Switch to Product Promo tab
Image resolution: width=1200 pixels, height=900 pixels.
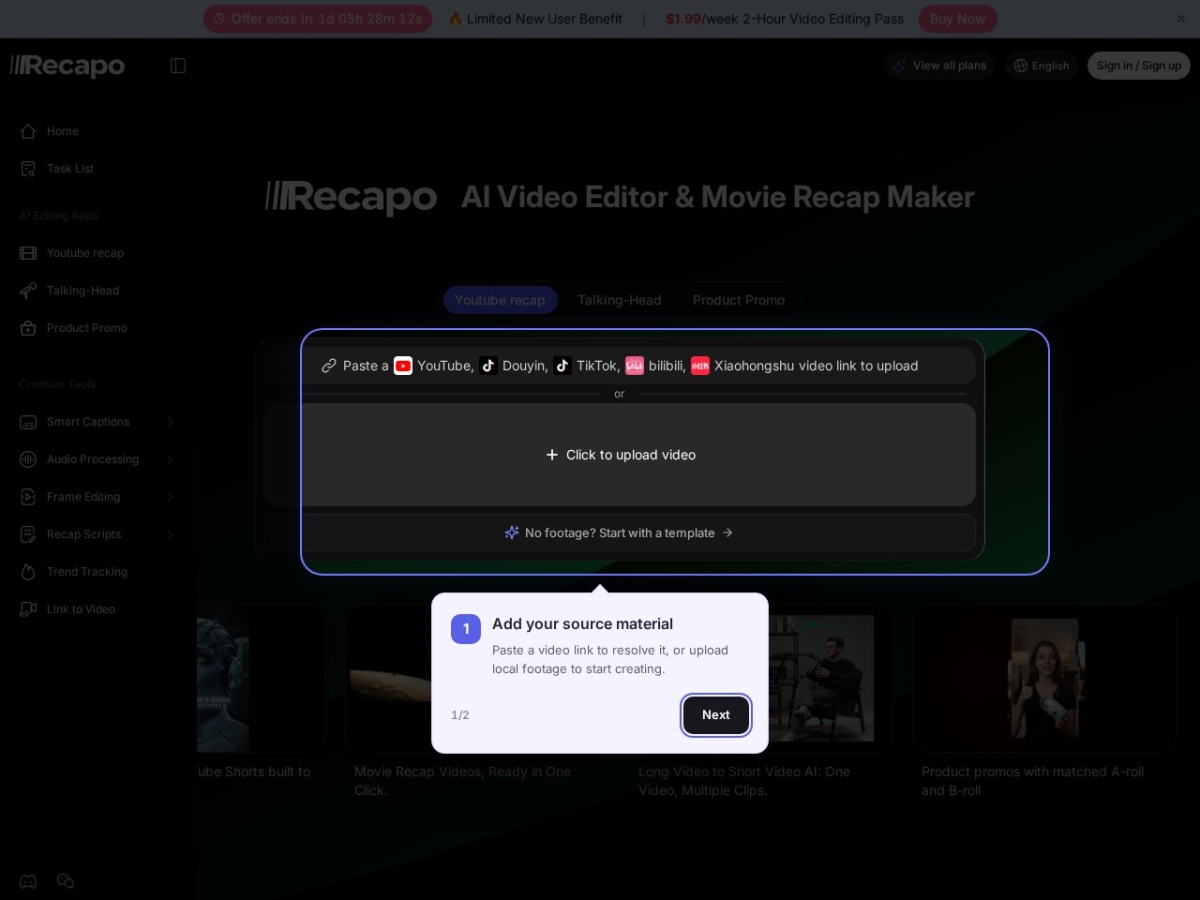point(739,300)
